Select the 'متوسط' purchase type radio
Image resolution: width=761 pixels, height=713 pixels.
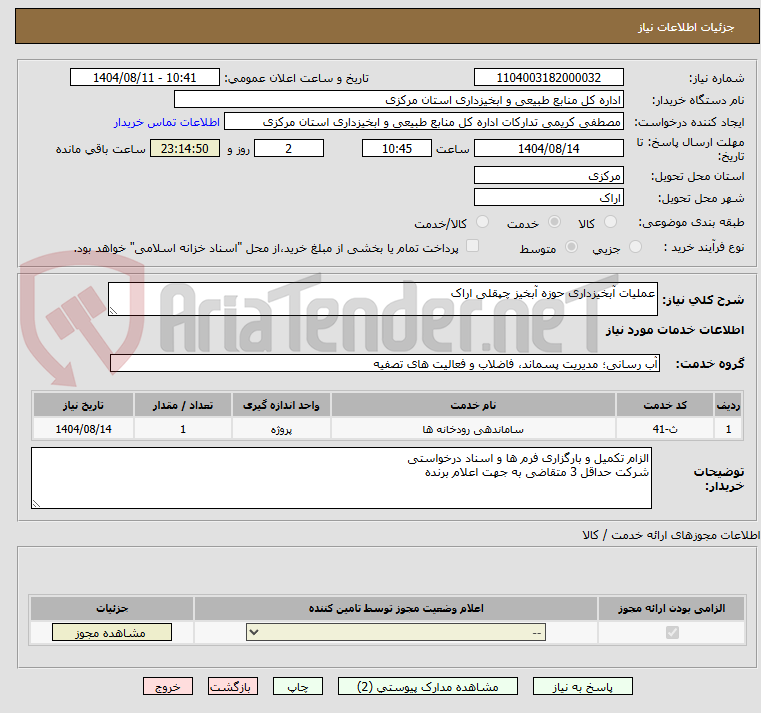tap(571, 247)
